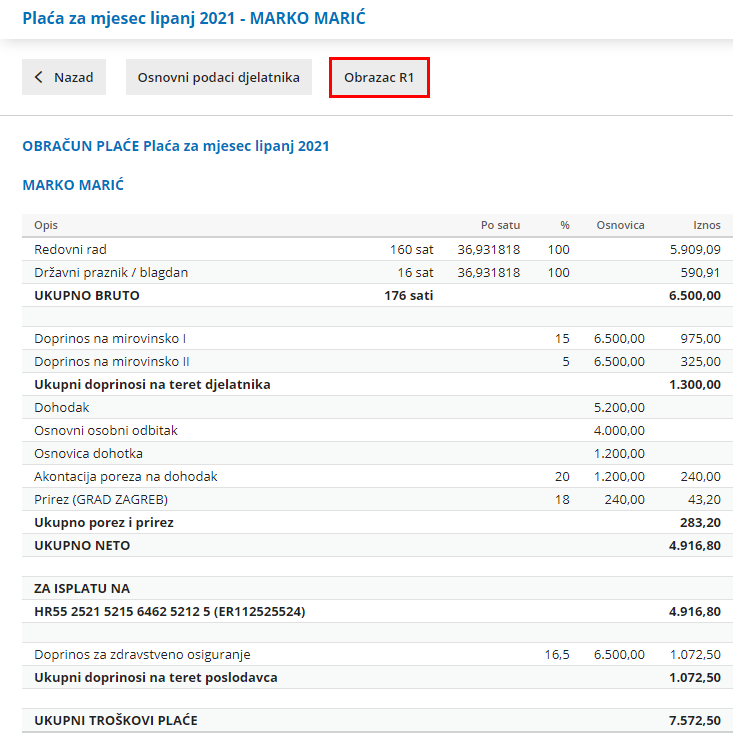
Task: Click the net amount 4.916,80 in UKUPNO NETO row
Action: [695, 545]
